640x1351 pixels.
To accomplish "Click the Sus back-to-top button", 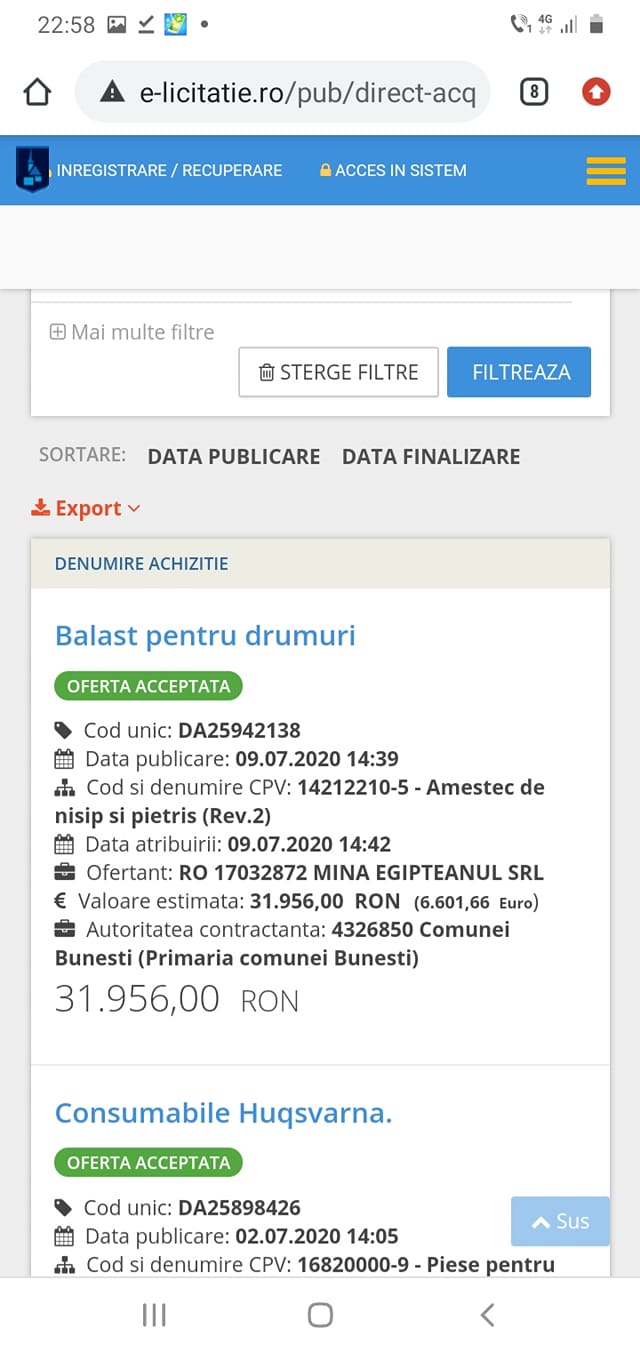I will [x=560, y=1221].
